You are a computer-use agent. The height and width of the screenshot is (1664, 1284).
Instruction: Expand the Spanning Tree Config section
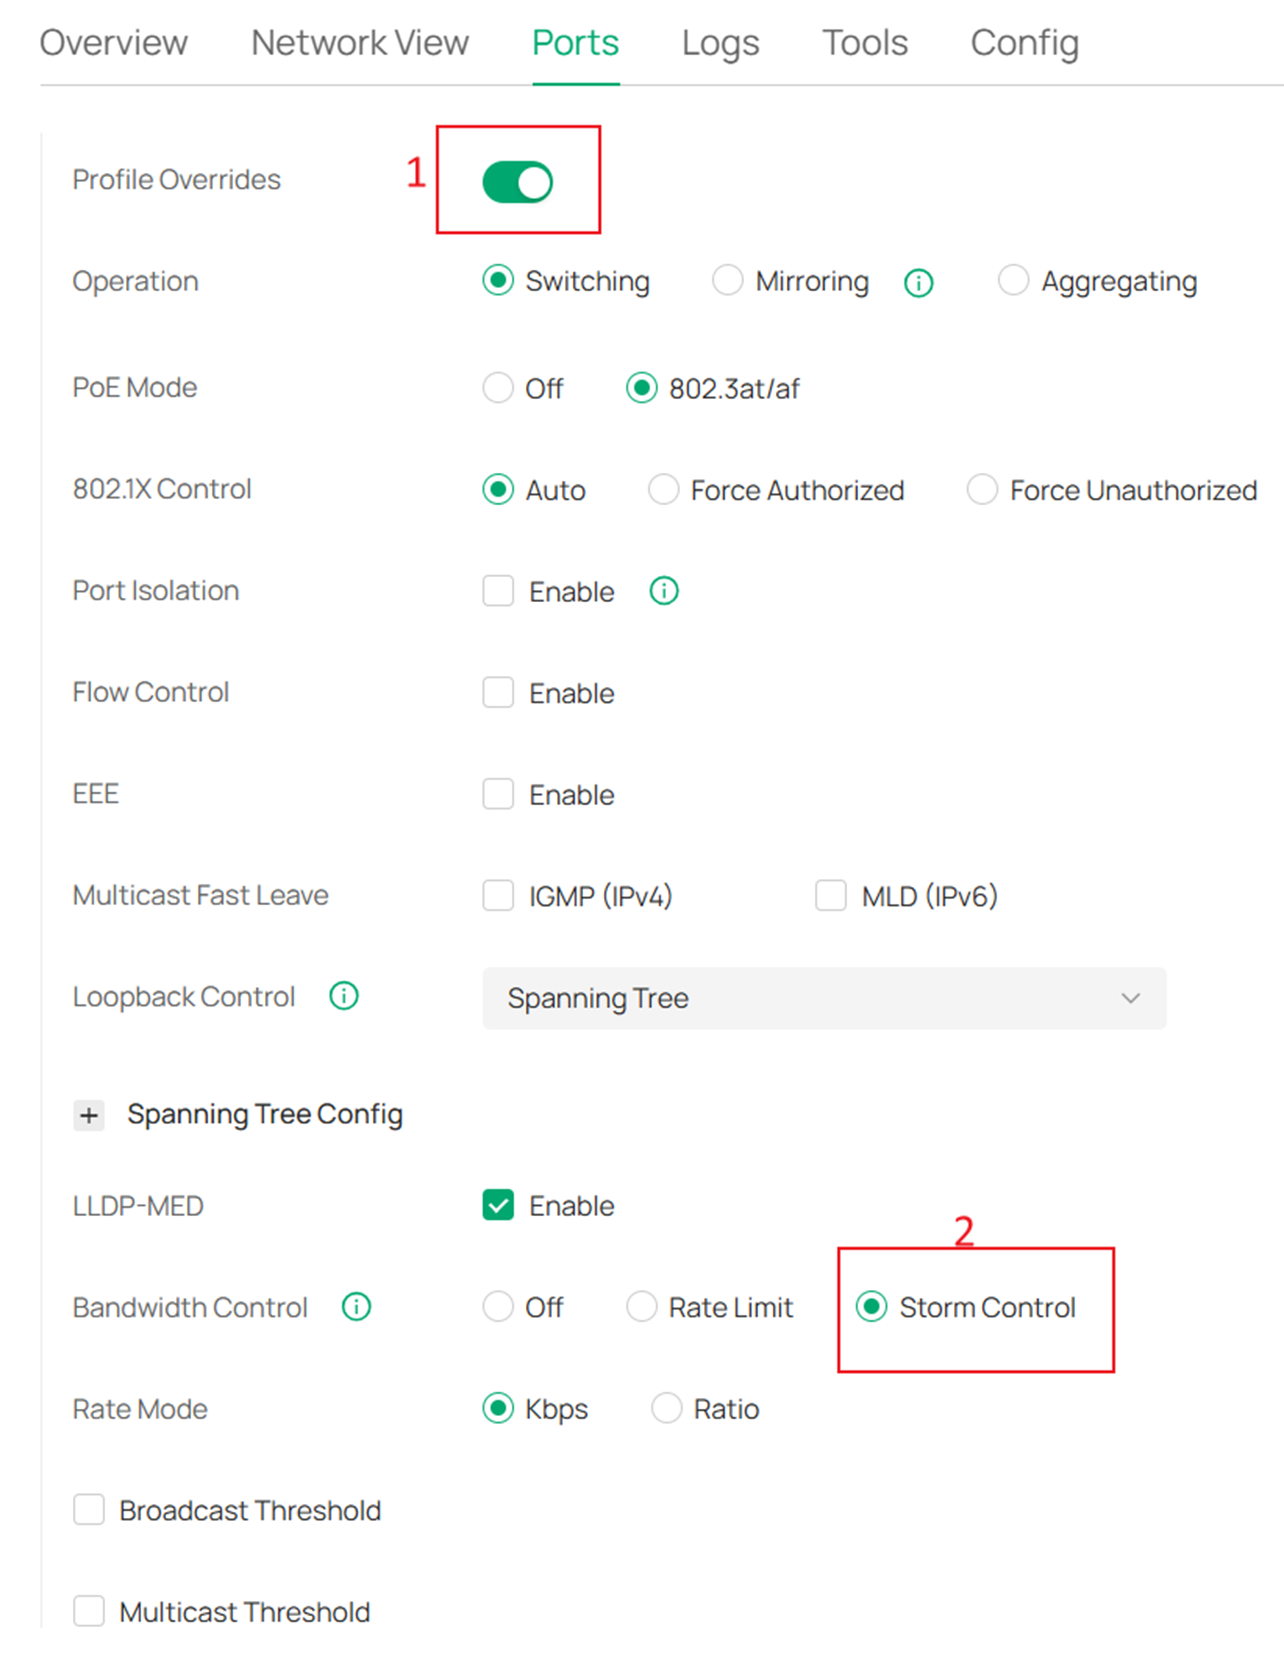(89, 1114)
